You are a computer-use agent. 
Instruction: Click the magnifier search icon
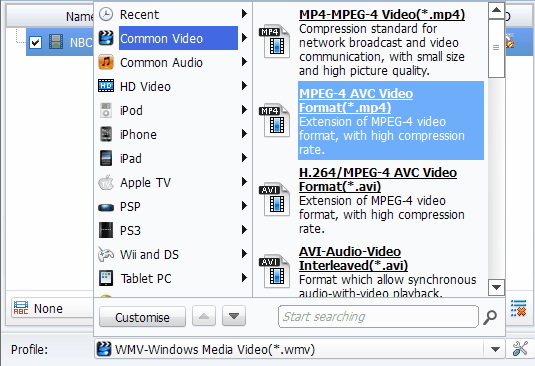490,317
